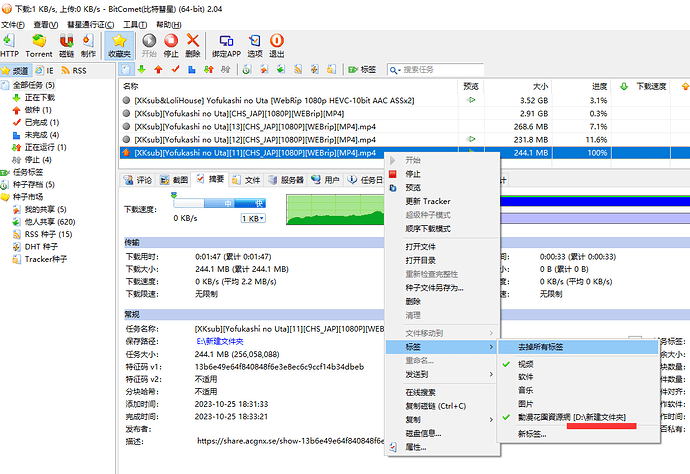Viewport: 690px width, 474px height.
Task: Click the download speed priority slider
Action: coord(219,203)
